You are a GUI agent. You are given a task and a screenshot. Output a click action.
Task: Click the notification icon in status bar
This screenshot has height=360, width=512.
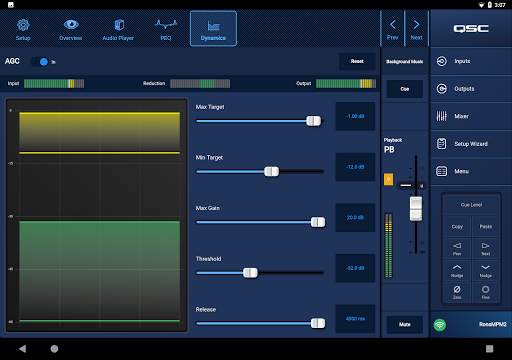[11, 5]
